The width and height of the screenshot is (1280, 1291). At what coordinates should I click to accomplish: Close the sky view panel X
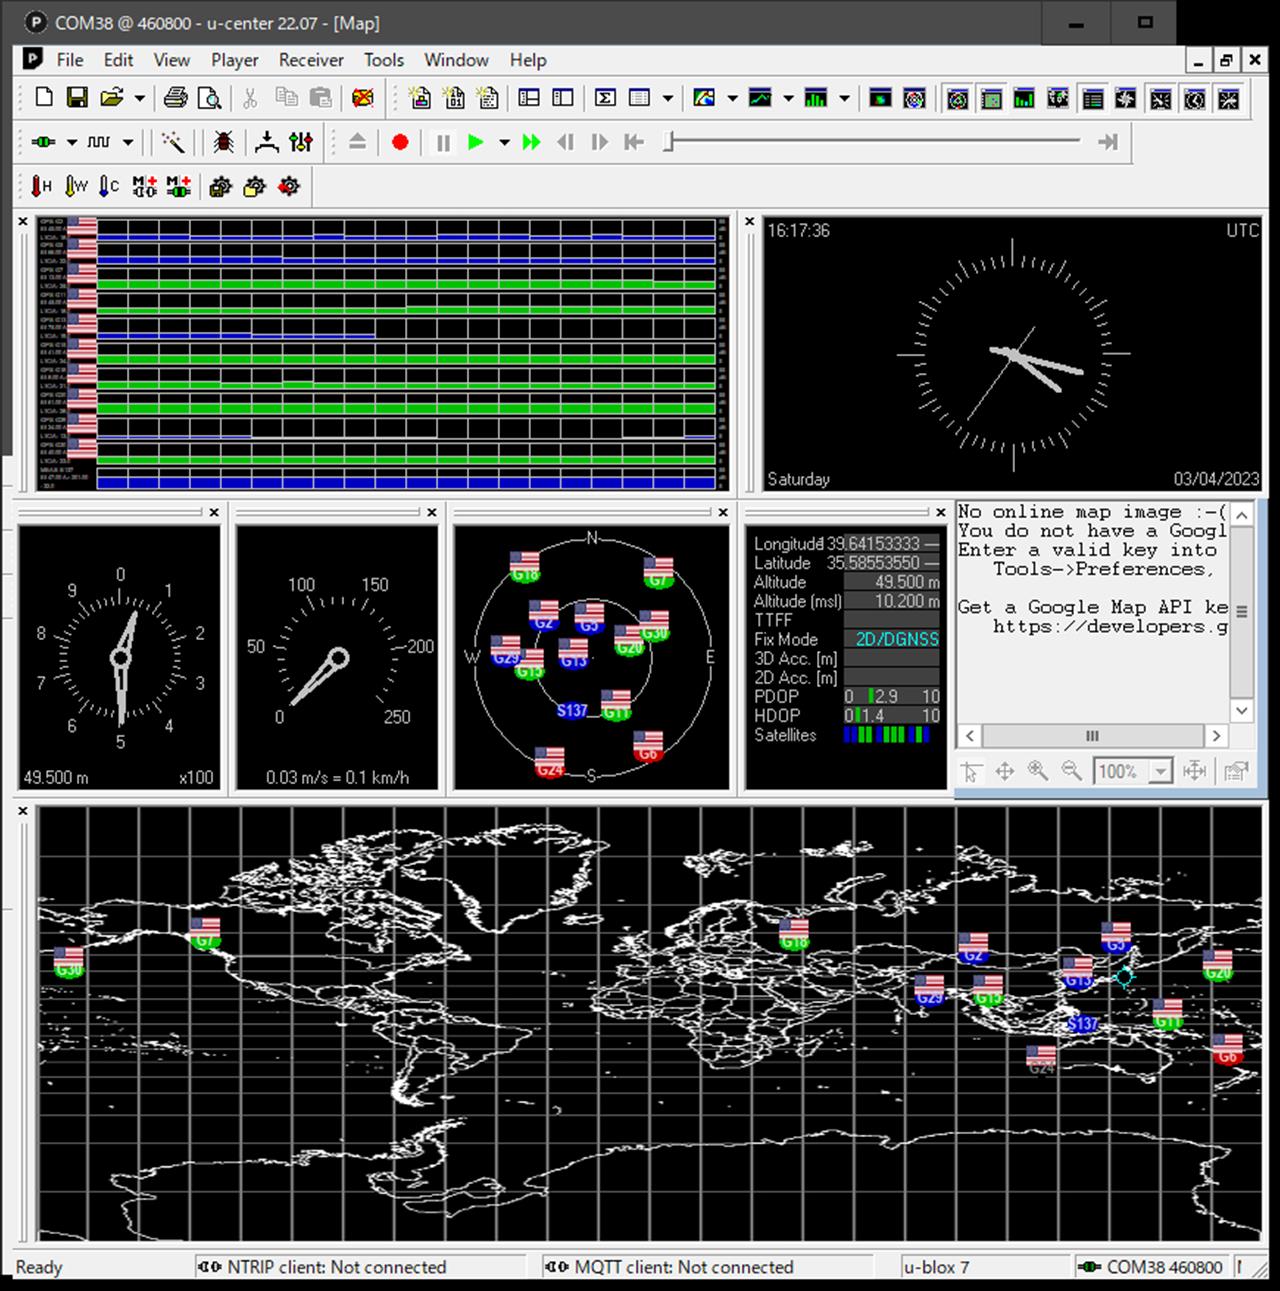tap(723, 512)
